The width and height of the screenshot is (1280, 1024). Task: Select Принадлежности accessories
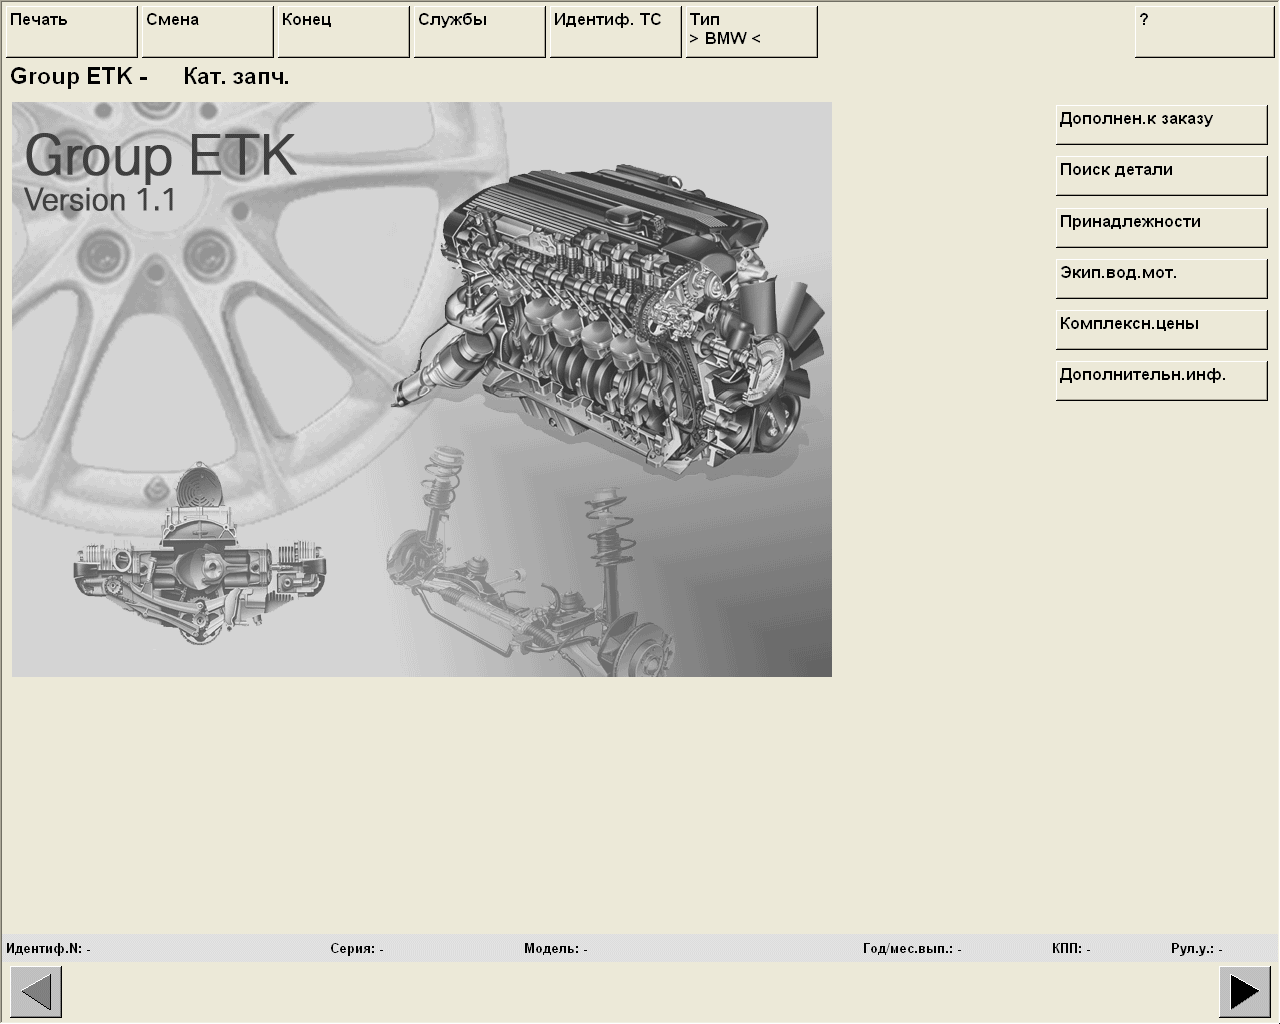pyautogui.click(x=1162, y=228)
